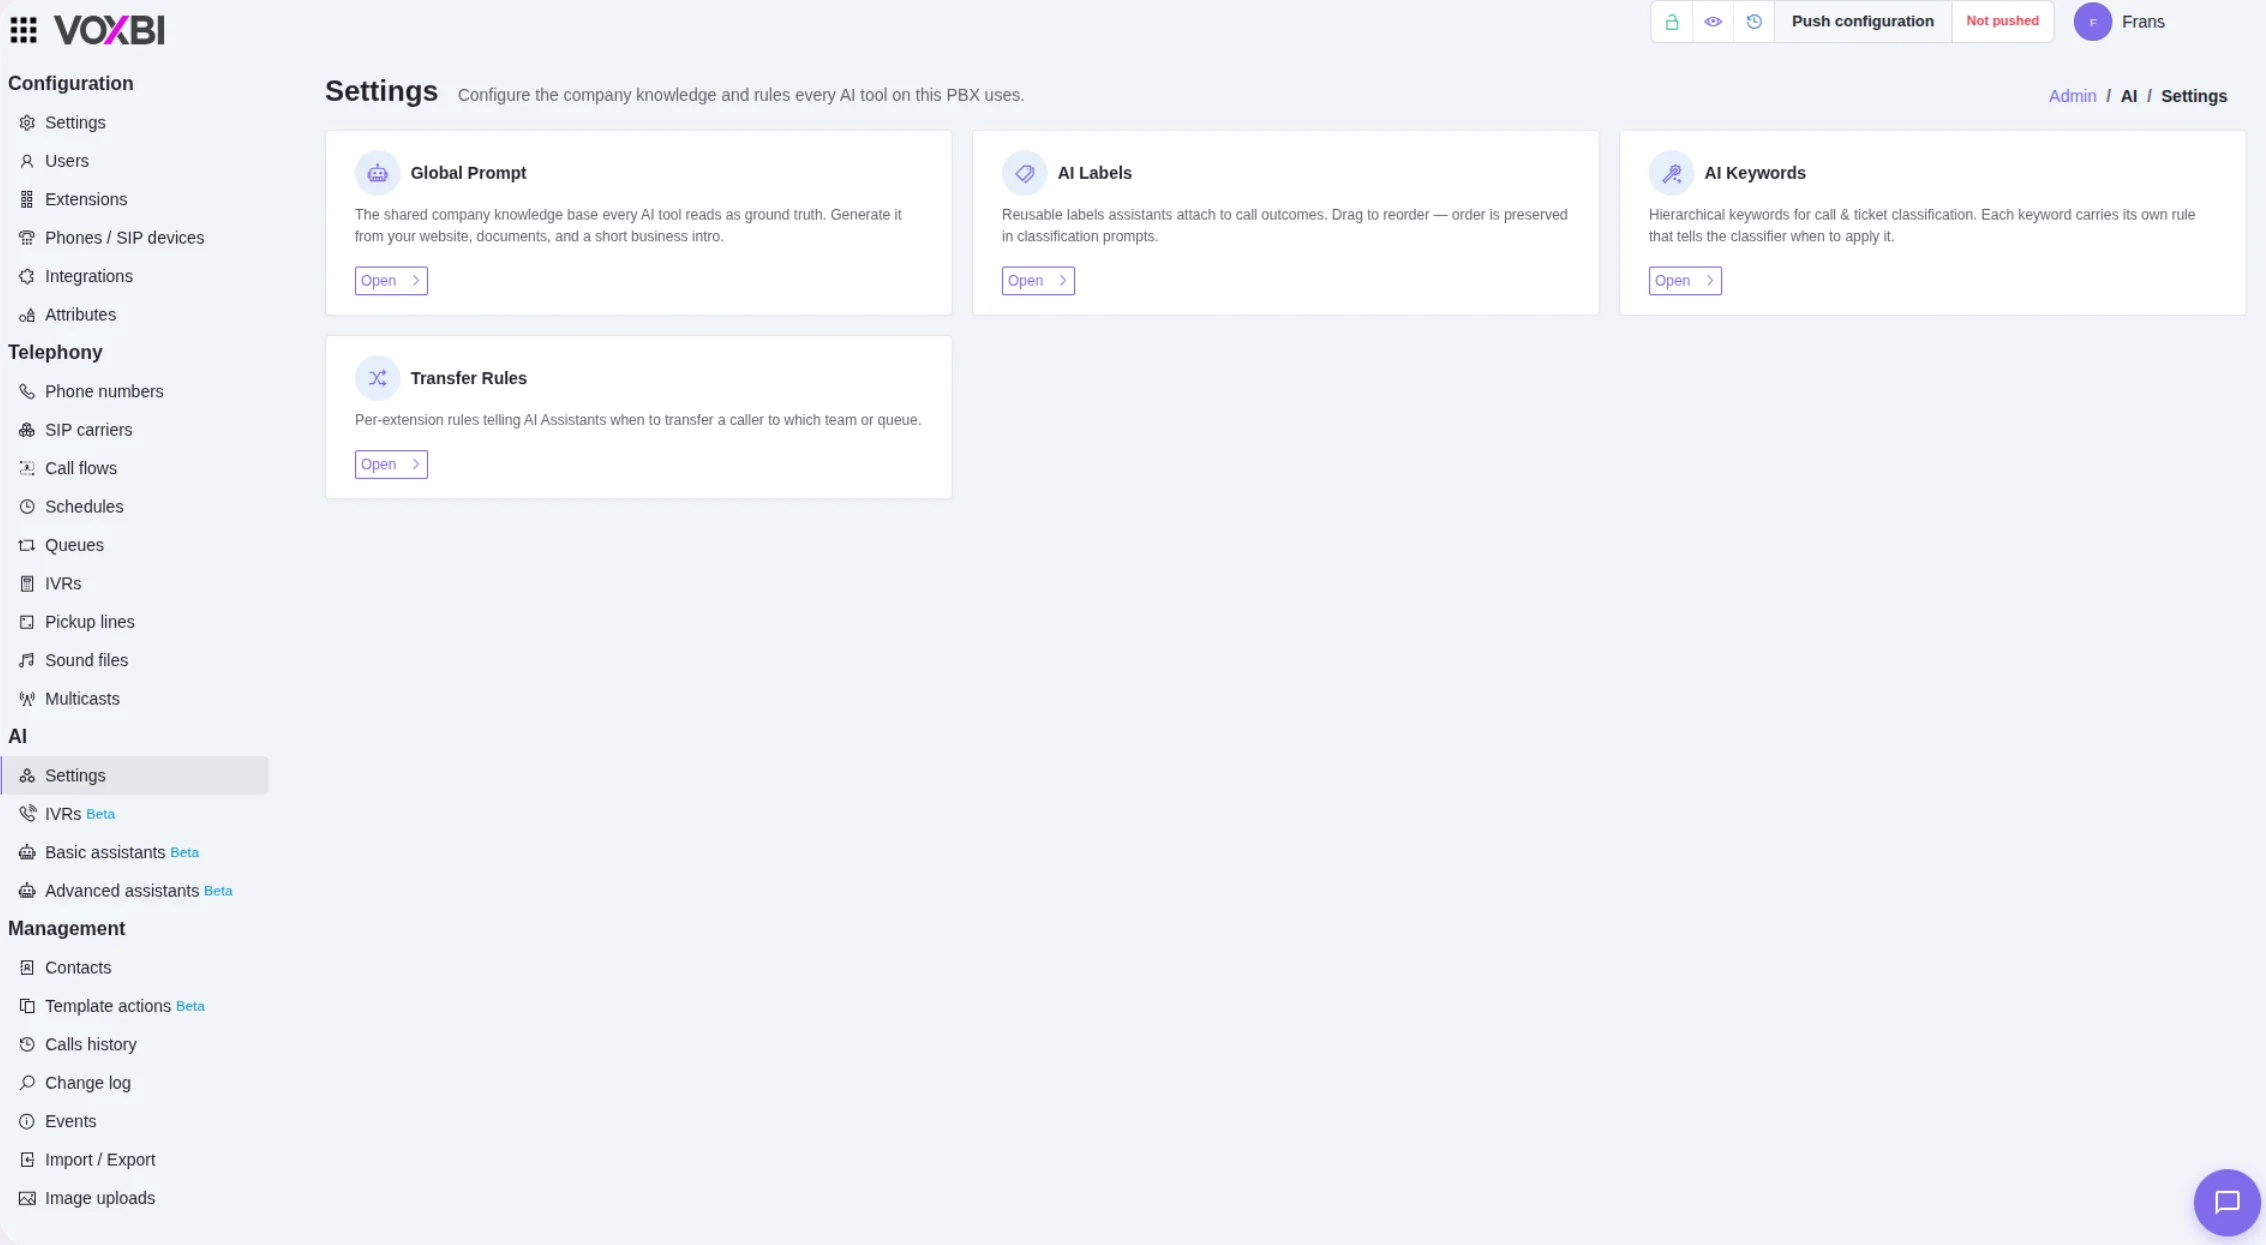Click the Settings breadcrumb text
This screenshot has height=1245, width=2266.
2194,96
